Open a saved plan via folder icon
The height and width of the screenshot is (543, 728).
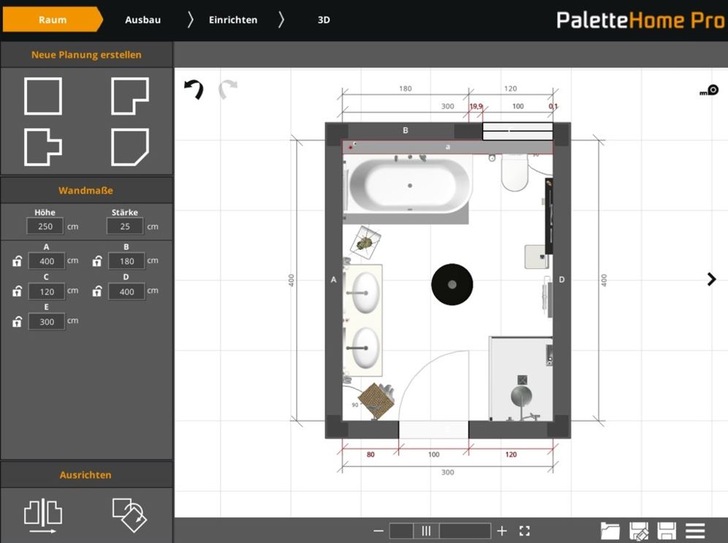pyautogui.click(x=611, y=531)
